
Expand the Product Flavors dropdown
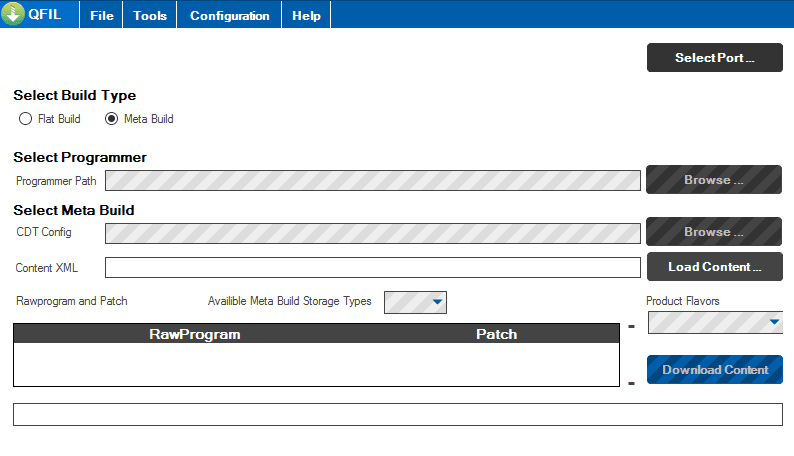click(716, 323)
